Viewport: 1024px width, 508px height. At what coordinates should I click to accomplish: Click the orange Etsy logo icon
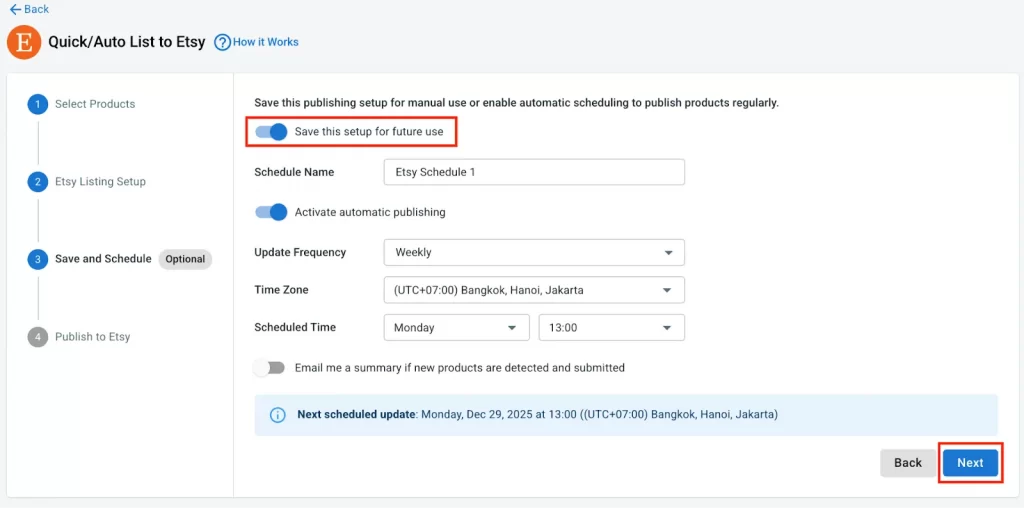tap(24, 43)
